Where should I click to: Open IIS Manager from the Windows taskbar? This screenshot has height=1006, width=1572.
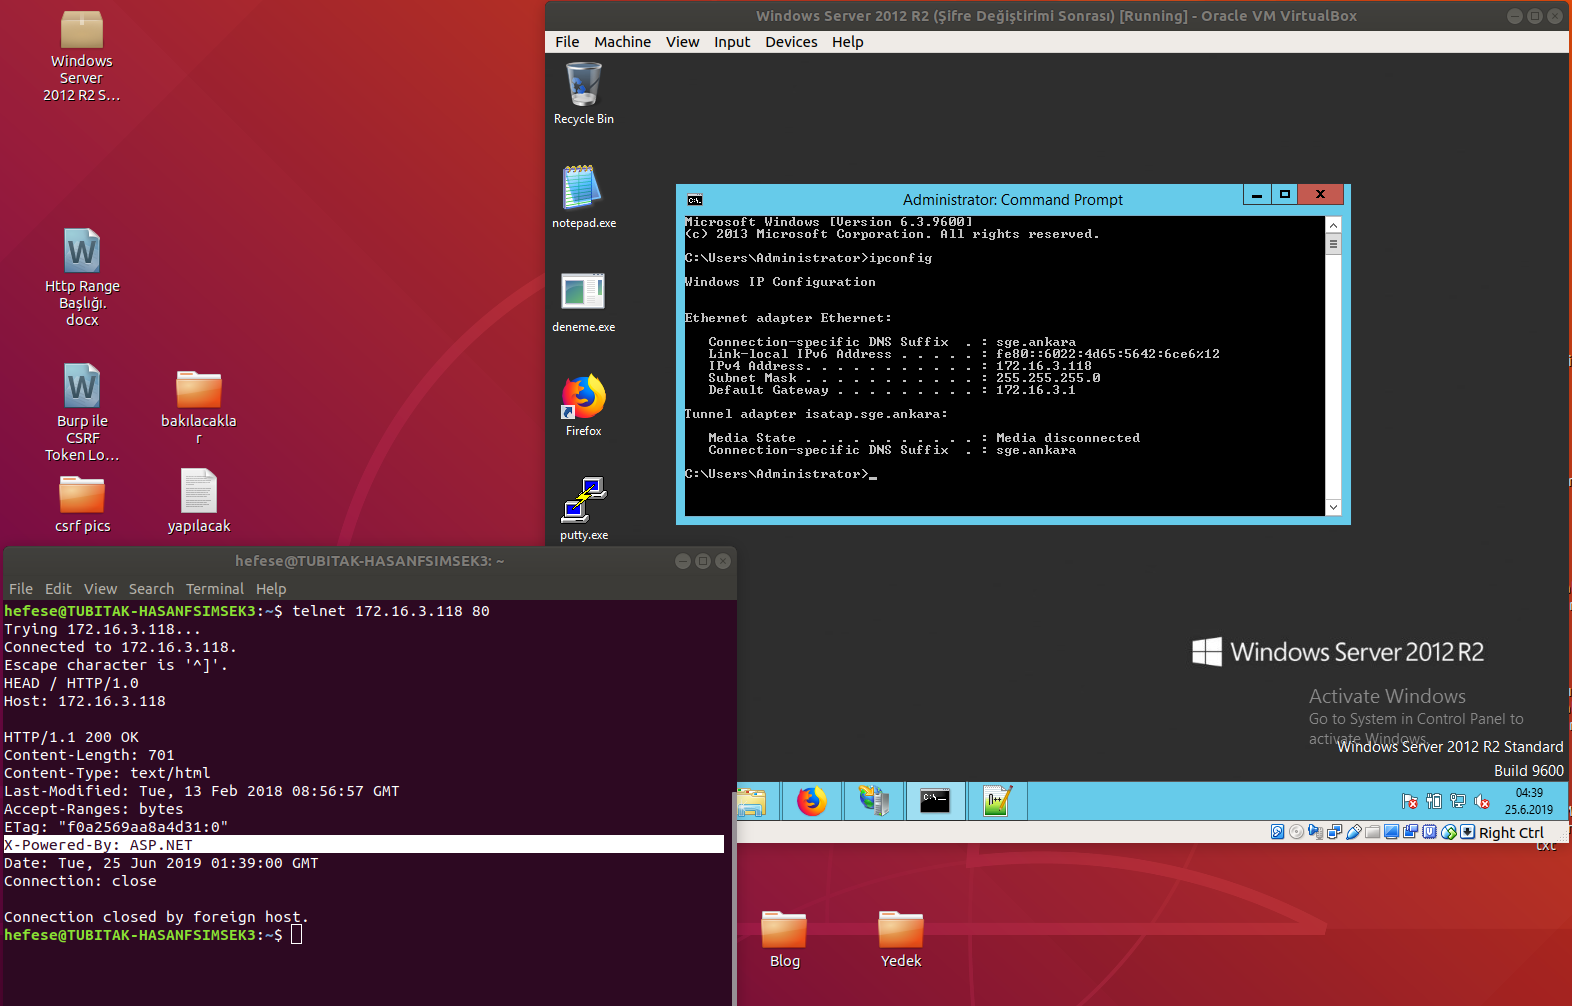(873, 801)
